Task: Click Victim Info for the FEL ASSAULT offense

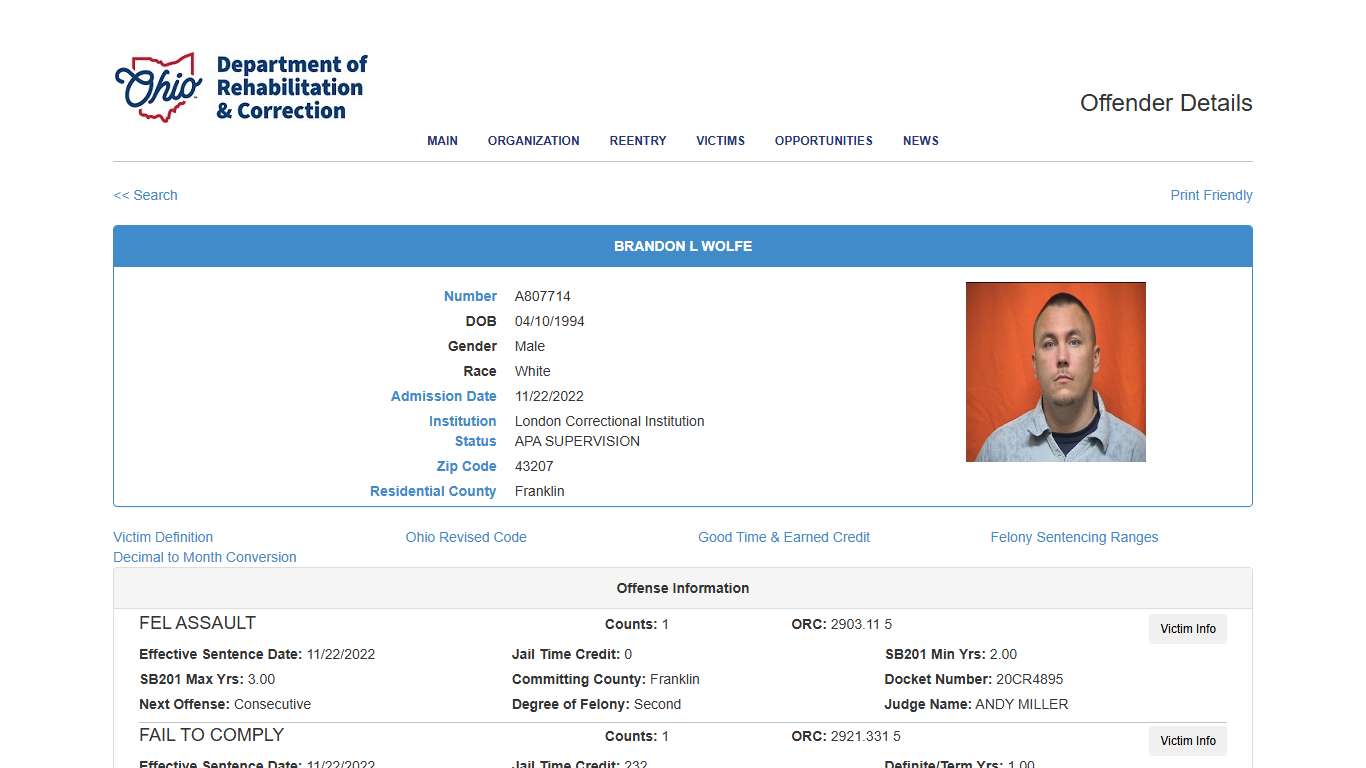Action: pyautogui.click(x=1187, y=629)
